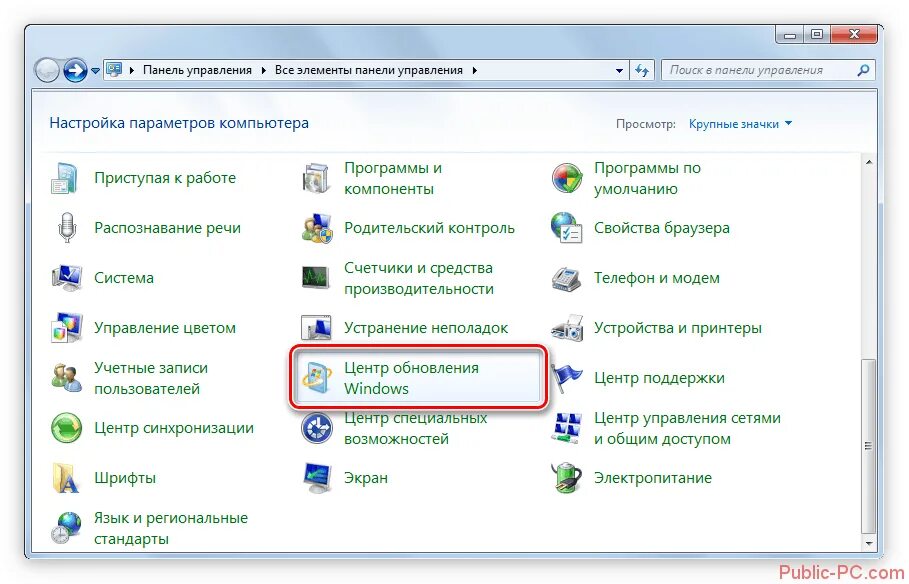Open the Центр обновления Windows link
Viewport: 909px width, 584px height.
click(x=411, y=378)
